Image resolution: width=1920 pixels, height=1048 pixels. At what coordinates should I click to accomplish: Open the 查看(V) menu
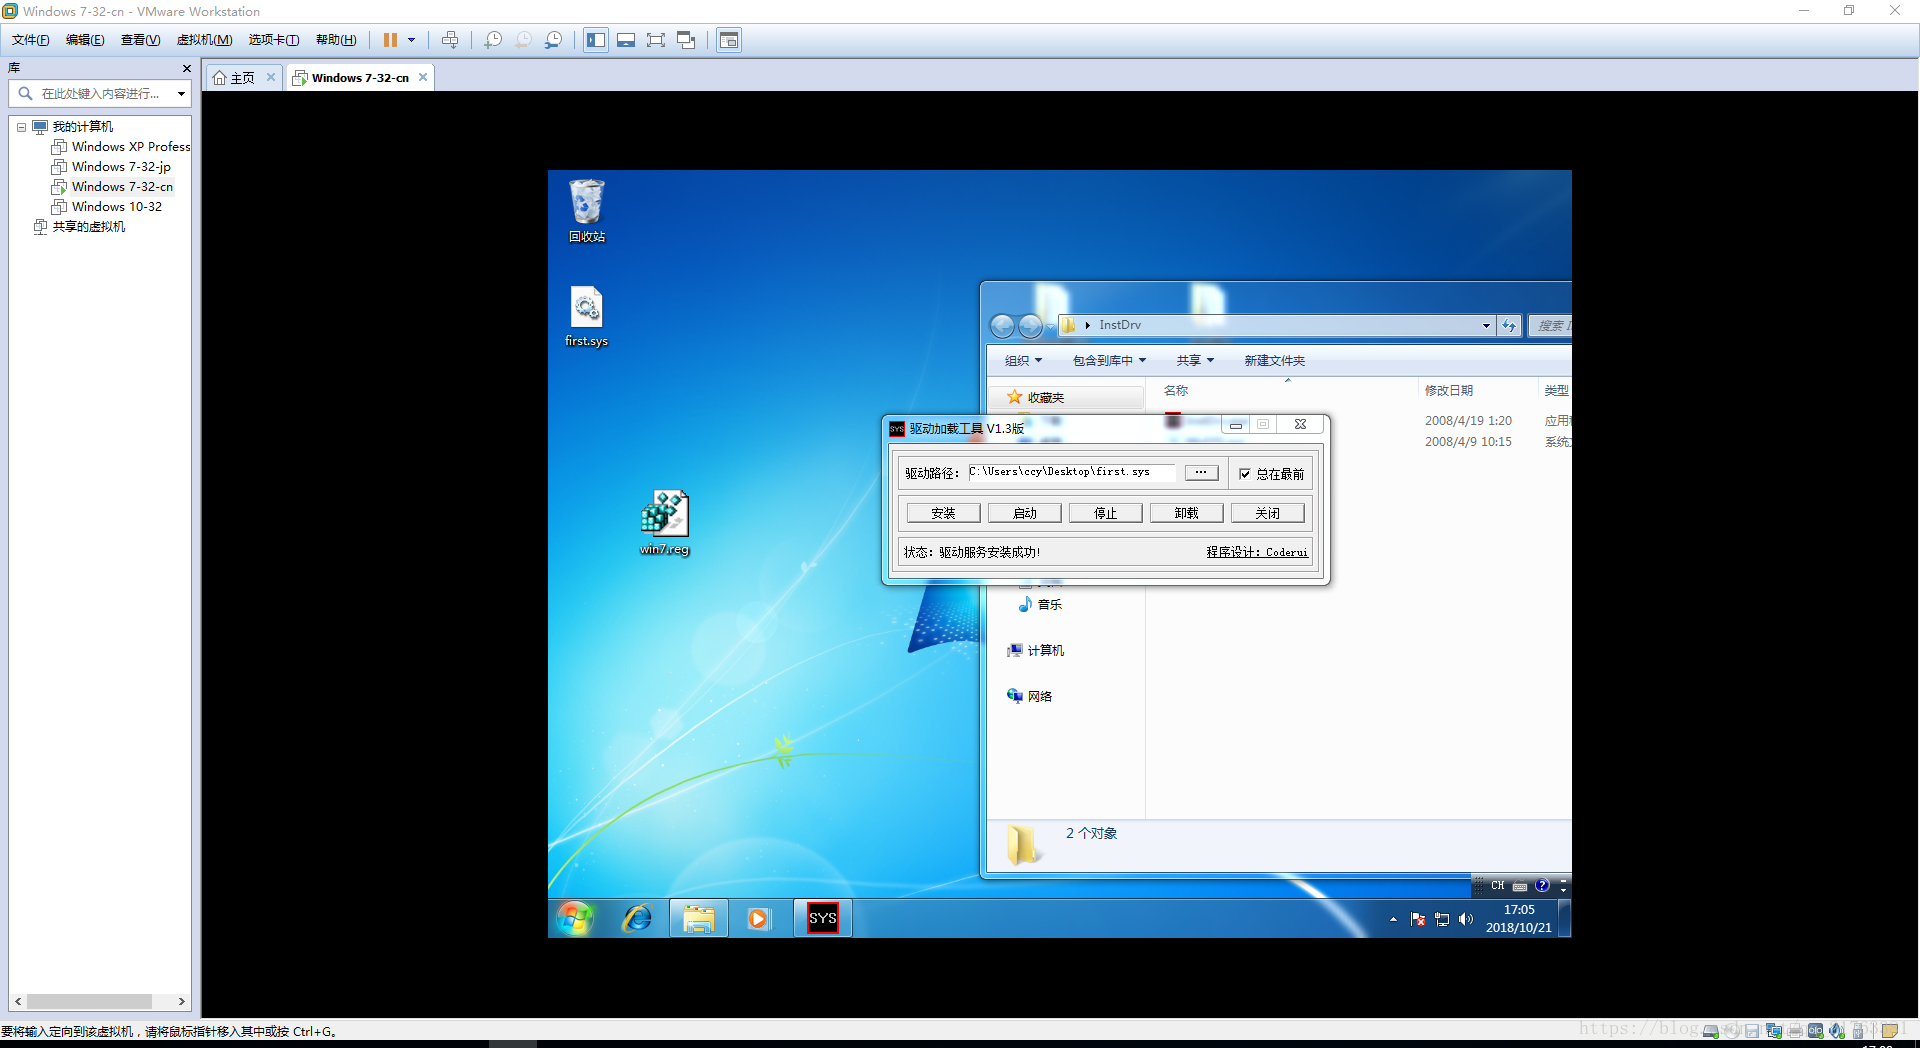[x=140, y=40]
